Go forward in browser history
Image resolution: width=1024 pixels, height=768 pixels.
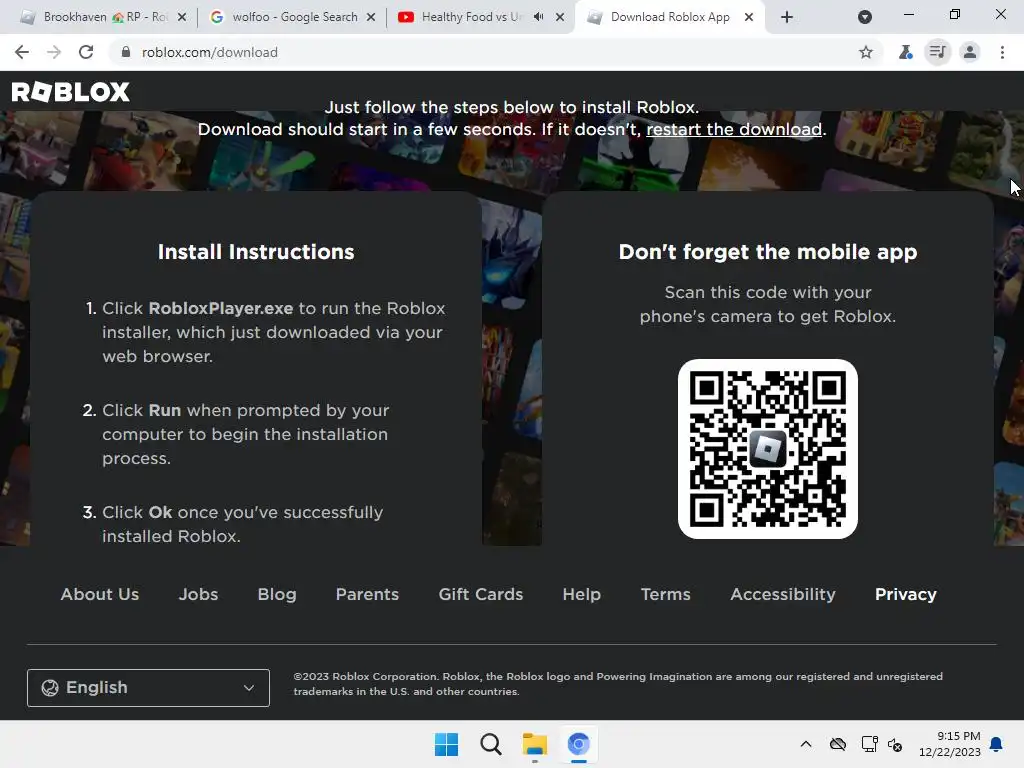click(x=54, y=52)
